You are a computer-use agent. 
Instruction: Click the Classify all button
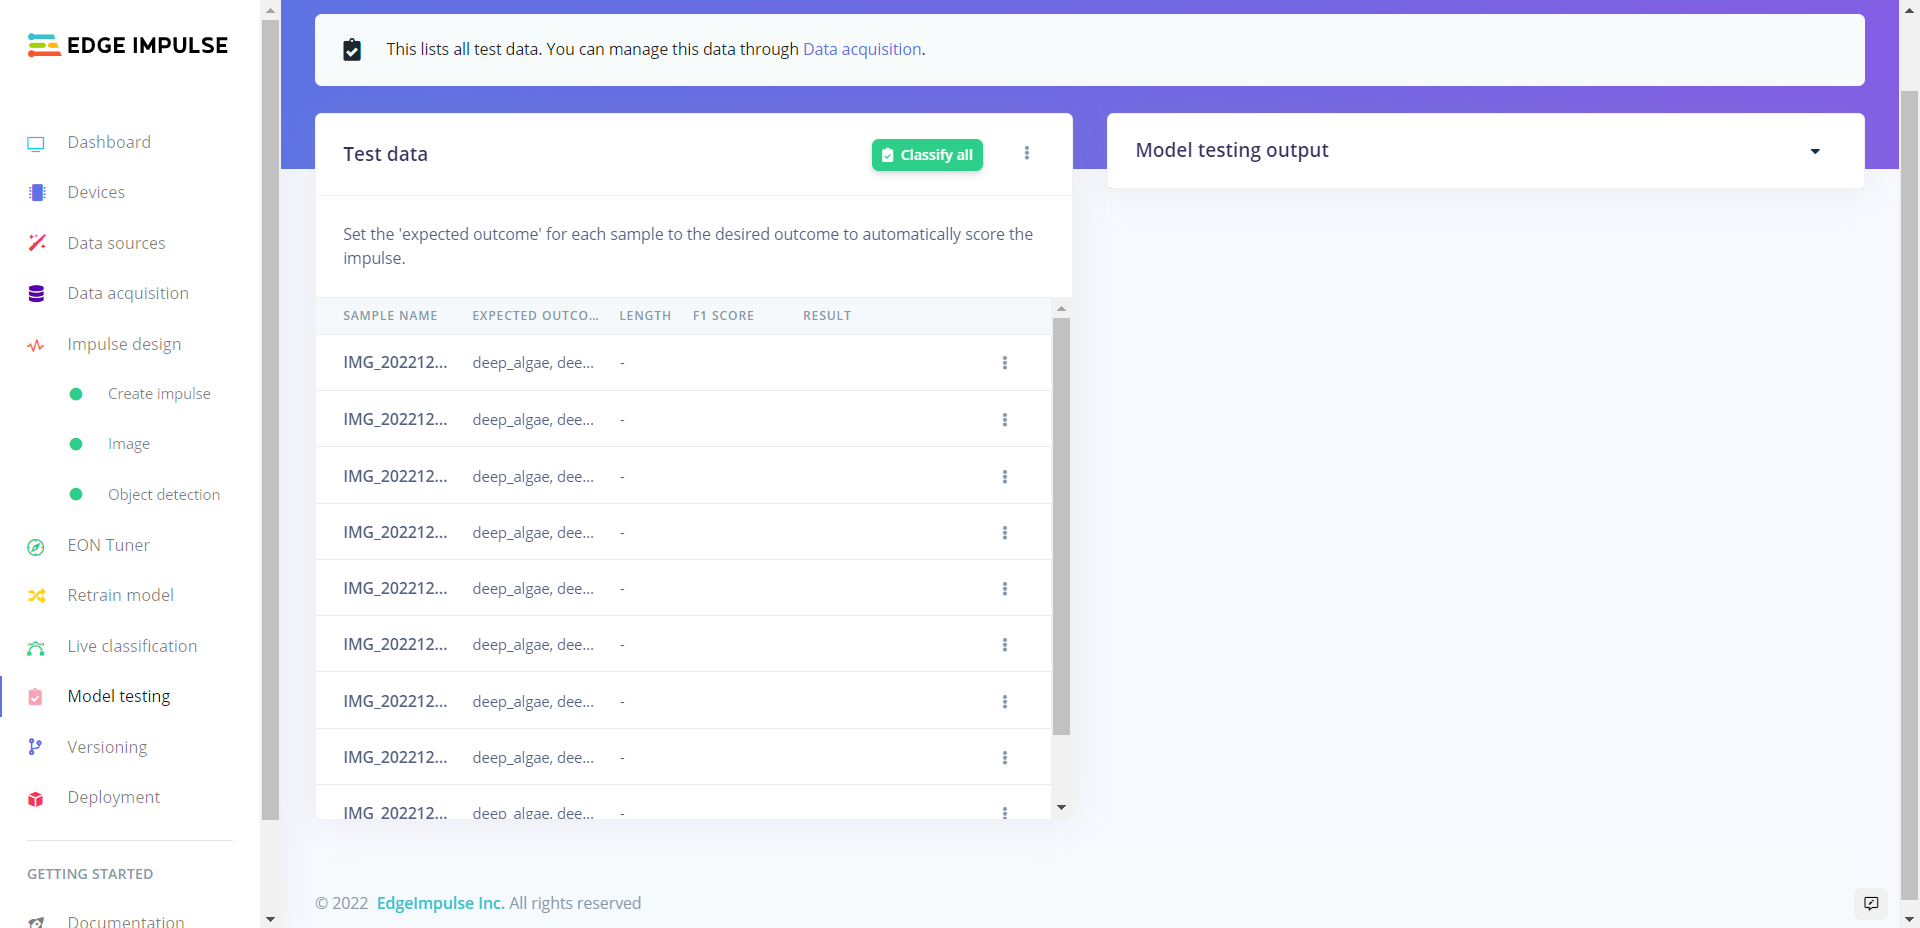pyautogui.click(x=927, y=155)
